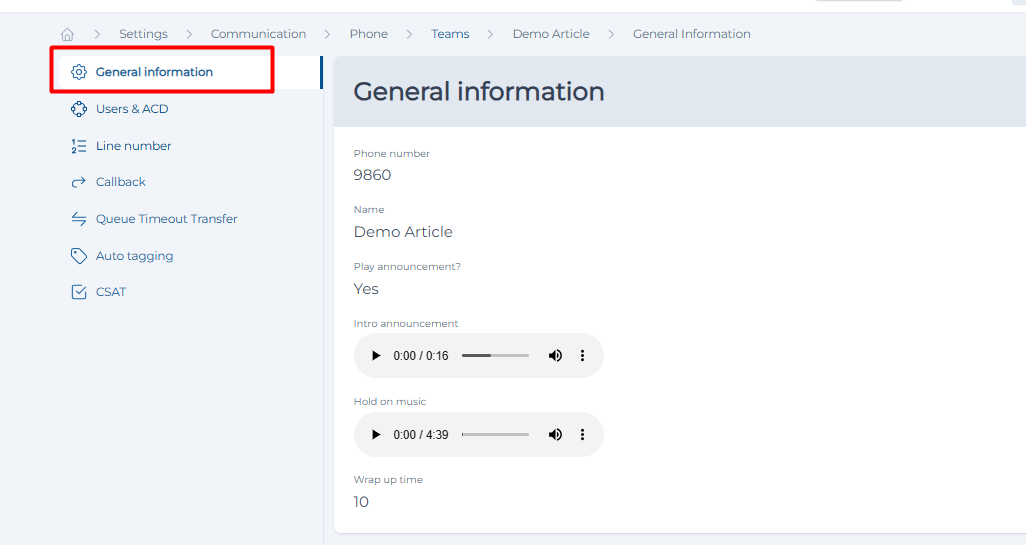The height and width of the screenshot is (545, 1026).
Task: Mute the Intro announcement audio
Action: 555,356
